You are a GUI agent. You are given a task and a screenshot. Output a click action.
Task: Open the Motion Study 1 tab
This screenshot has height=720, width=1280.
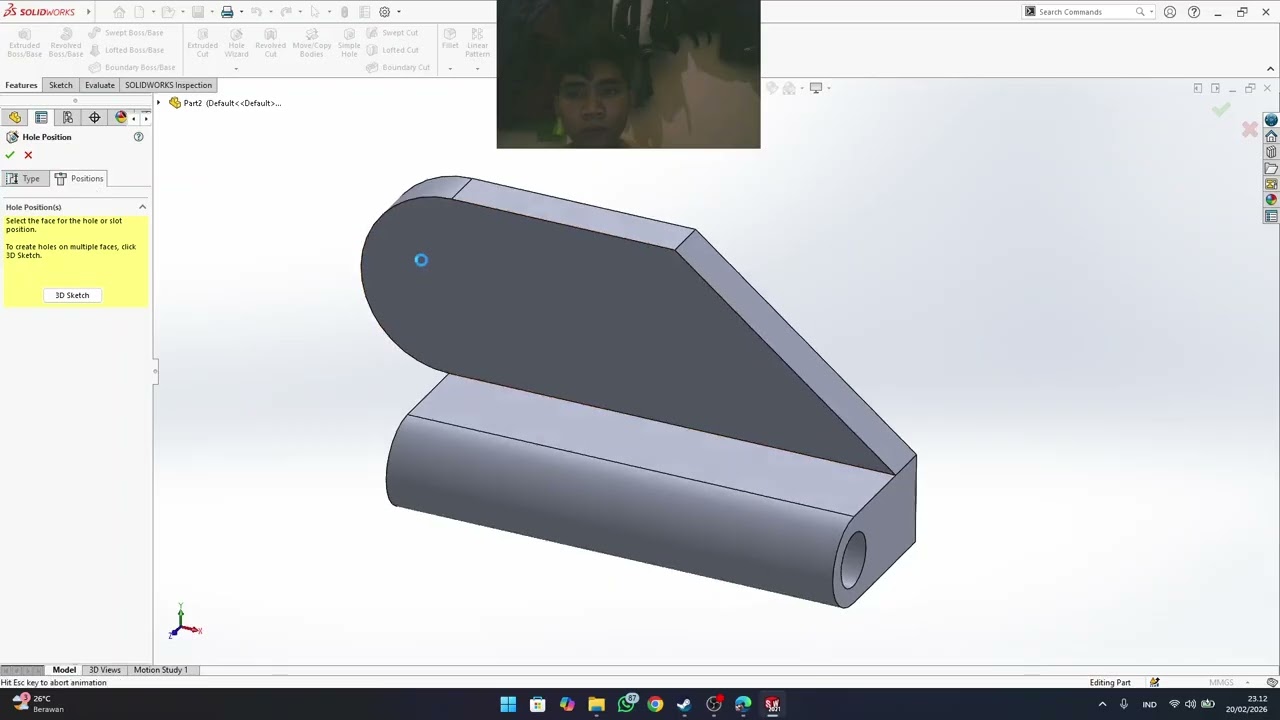(x=160, y=670)
